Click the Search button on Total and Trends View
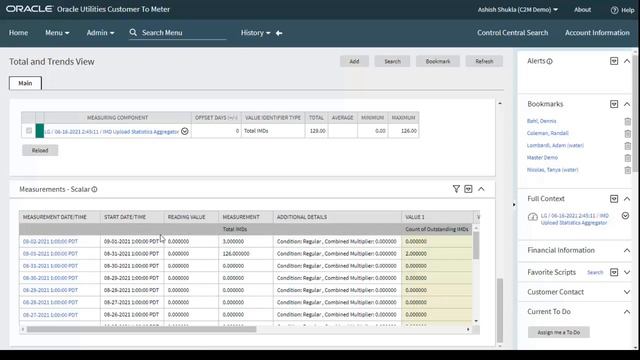Image resolution: width=640 pixels, height=360 pixels. click(392, 61)
